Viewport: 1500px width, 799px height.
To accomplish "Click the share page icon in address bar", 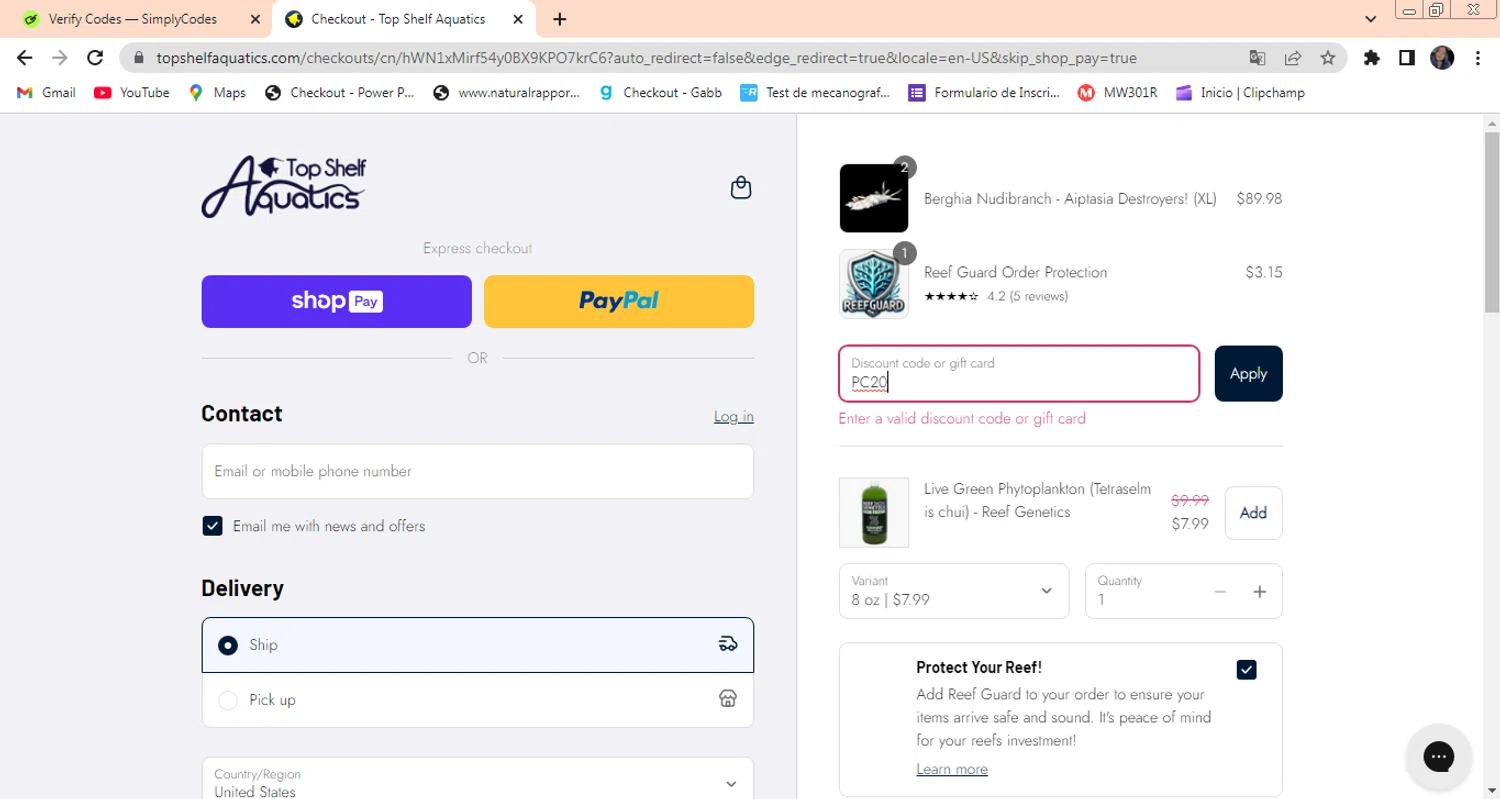I will (x=1293, y=58).
